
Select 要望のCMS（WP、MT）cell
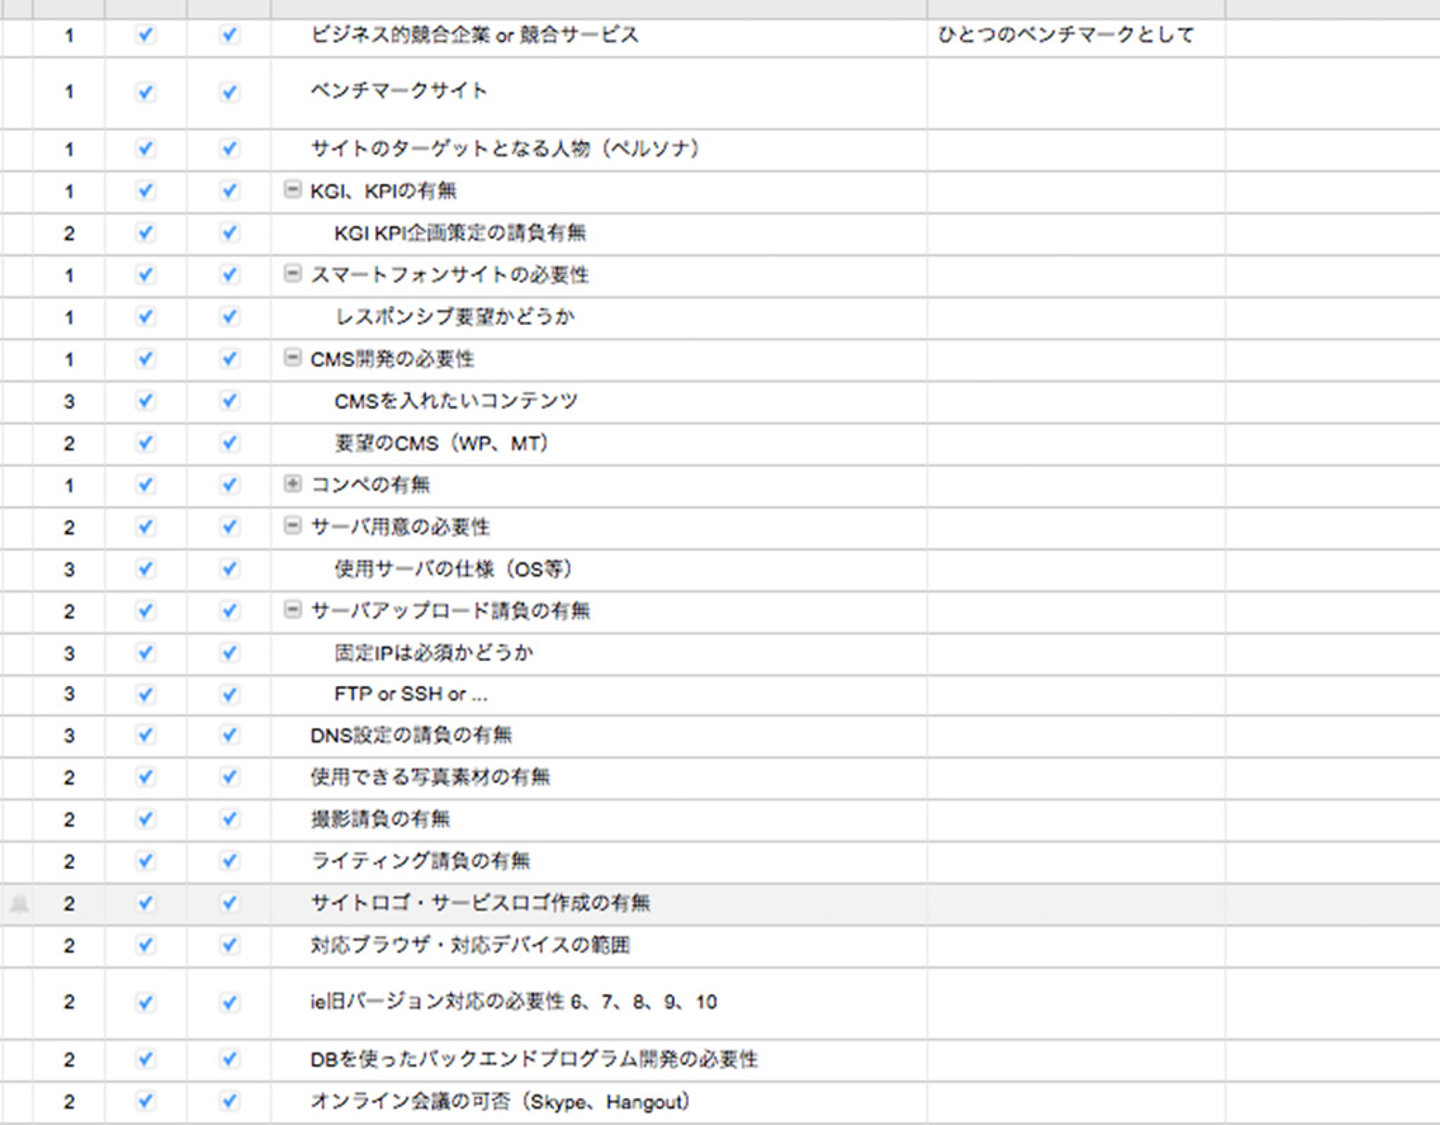(x=598, y=443)
